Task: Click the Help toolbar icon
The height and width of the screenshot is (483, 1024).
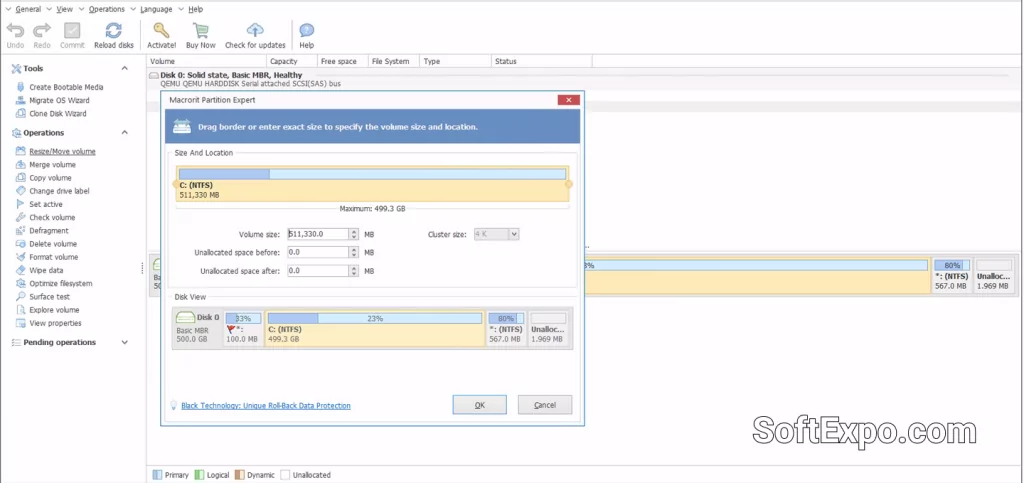Action: tap(307, 30)
